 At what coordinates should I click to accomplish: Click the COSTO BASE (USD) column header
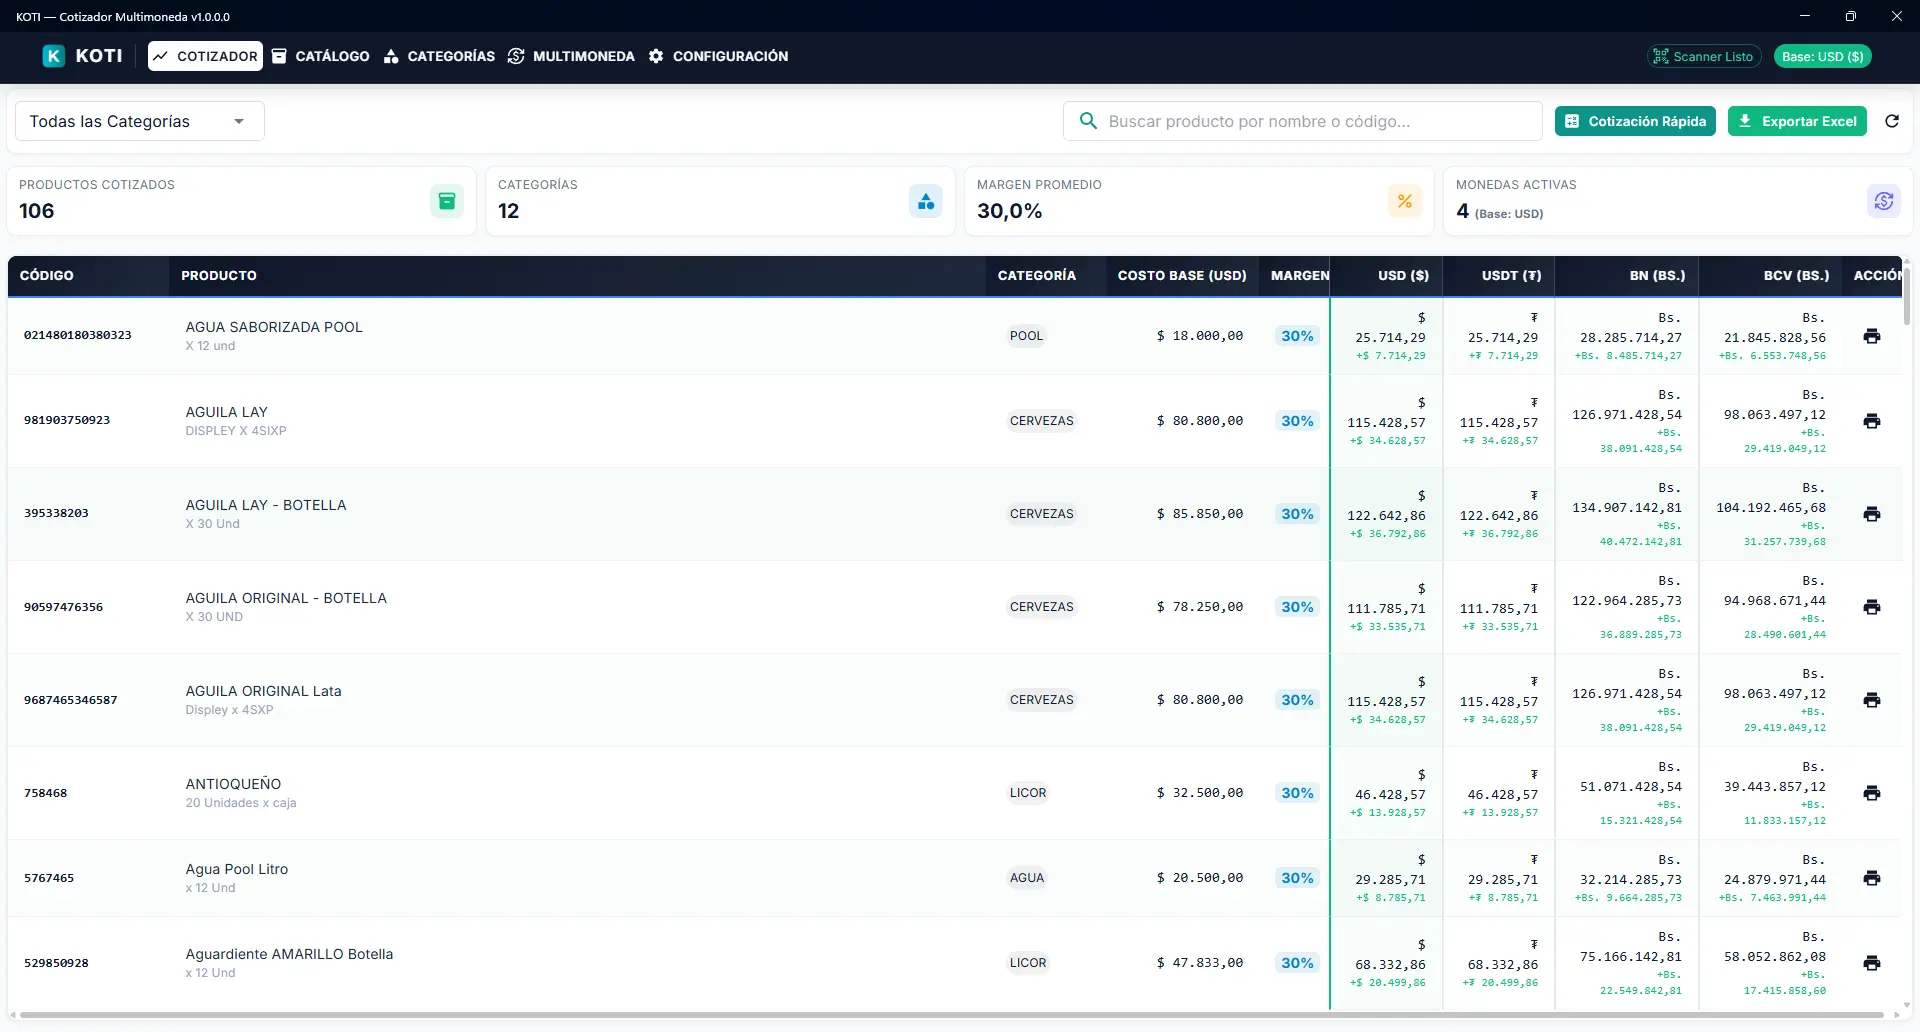pos(1182,275)
